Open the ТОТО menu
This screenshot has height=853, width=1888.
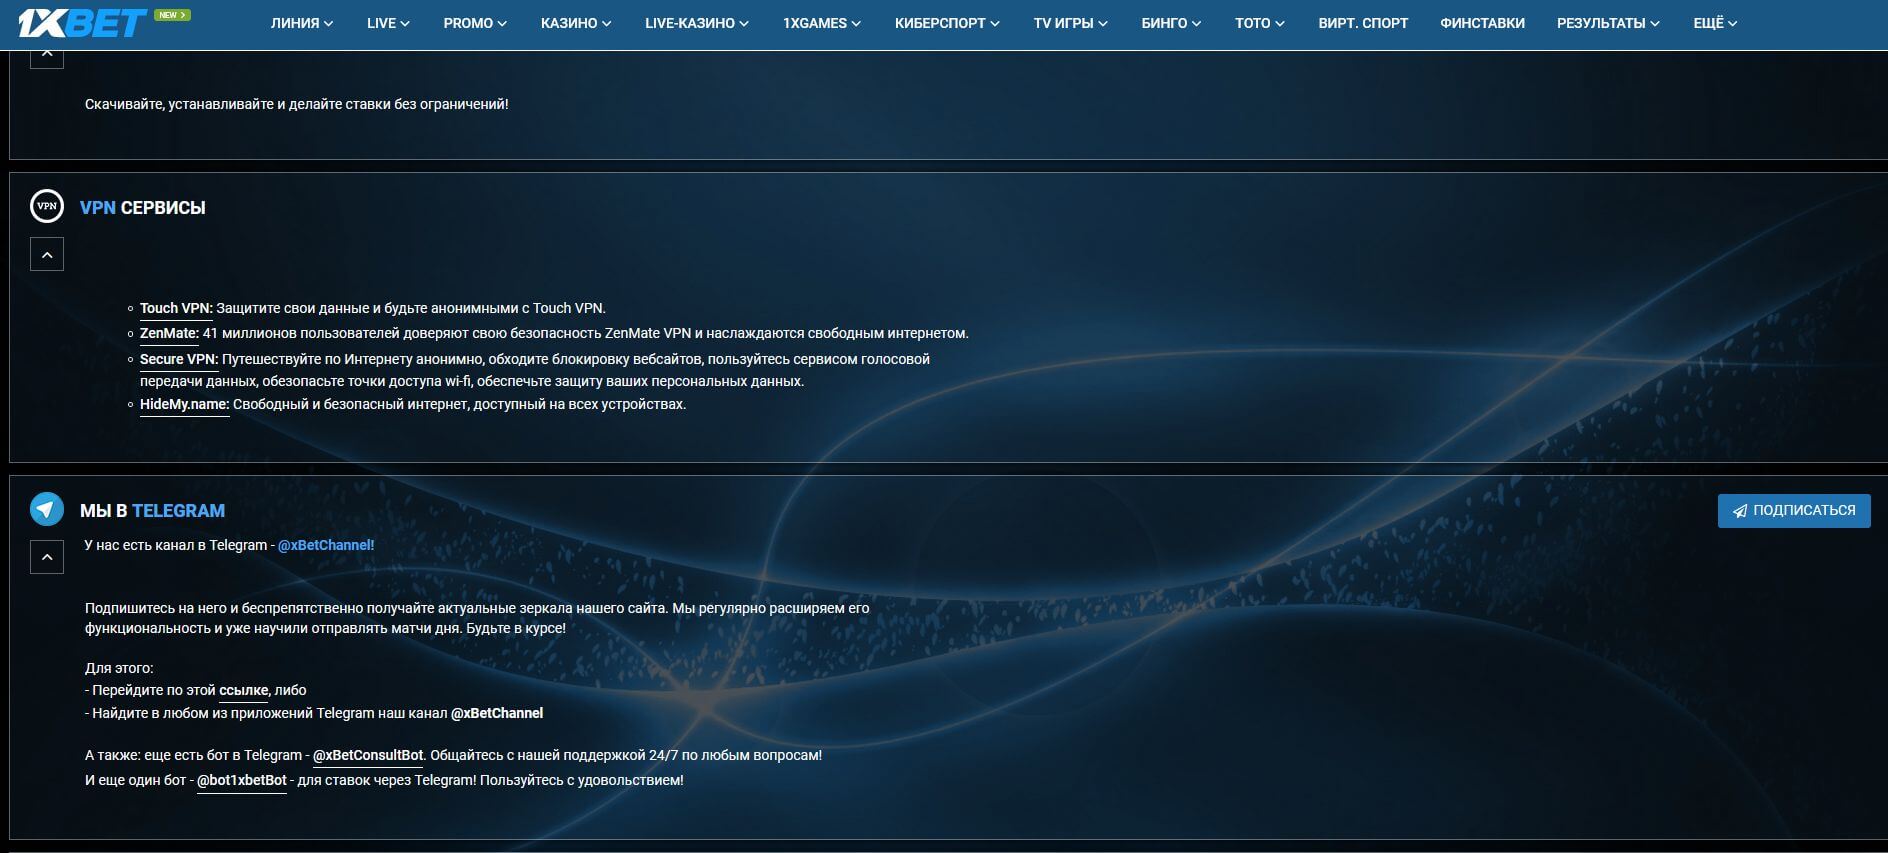tap(1260, 23)
